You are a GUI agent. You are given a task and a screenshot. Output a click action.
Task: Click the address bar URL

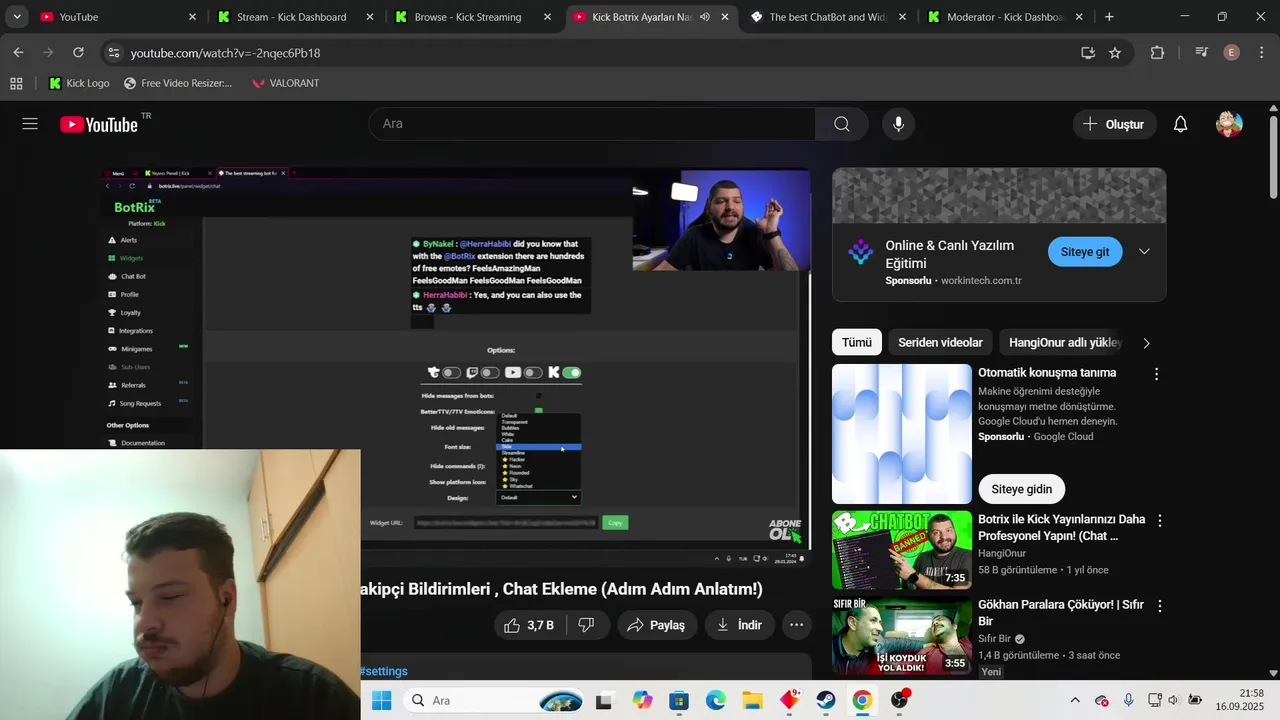coord(225,53)
